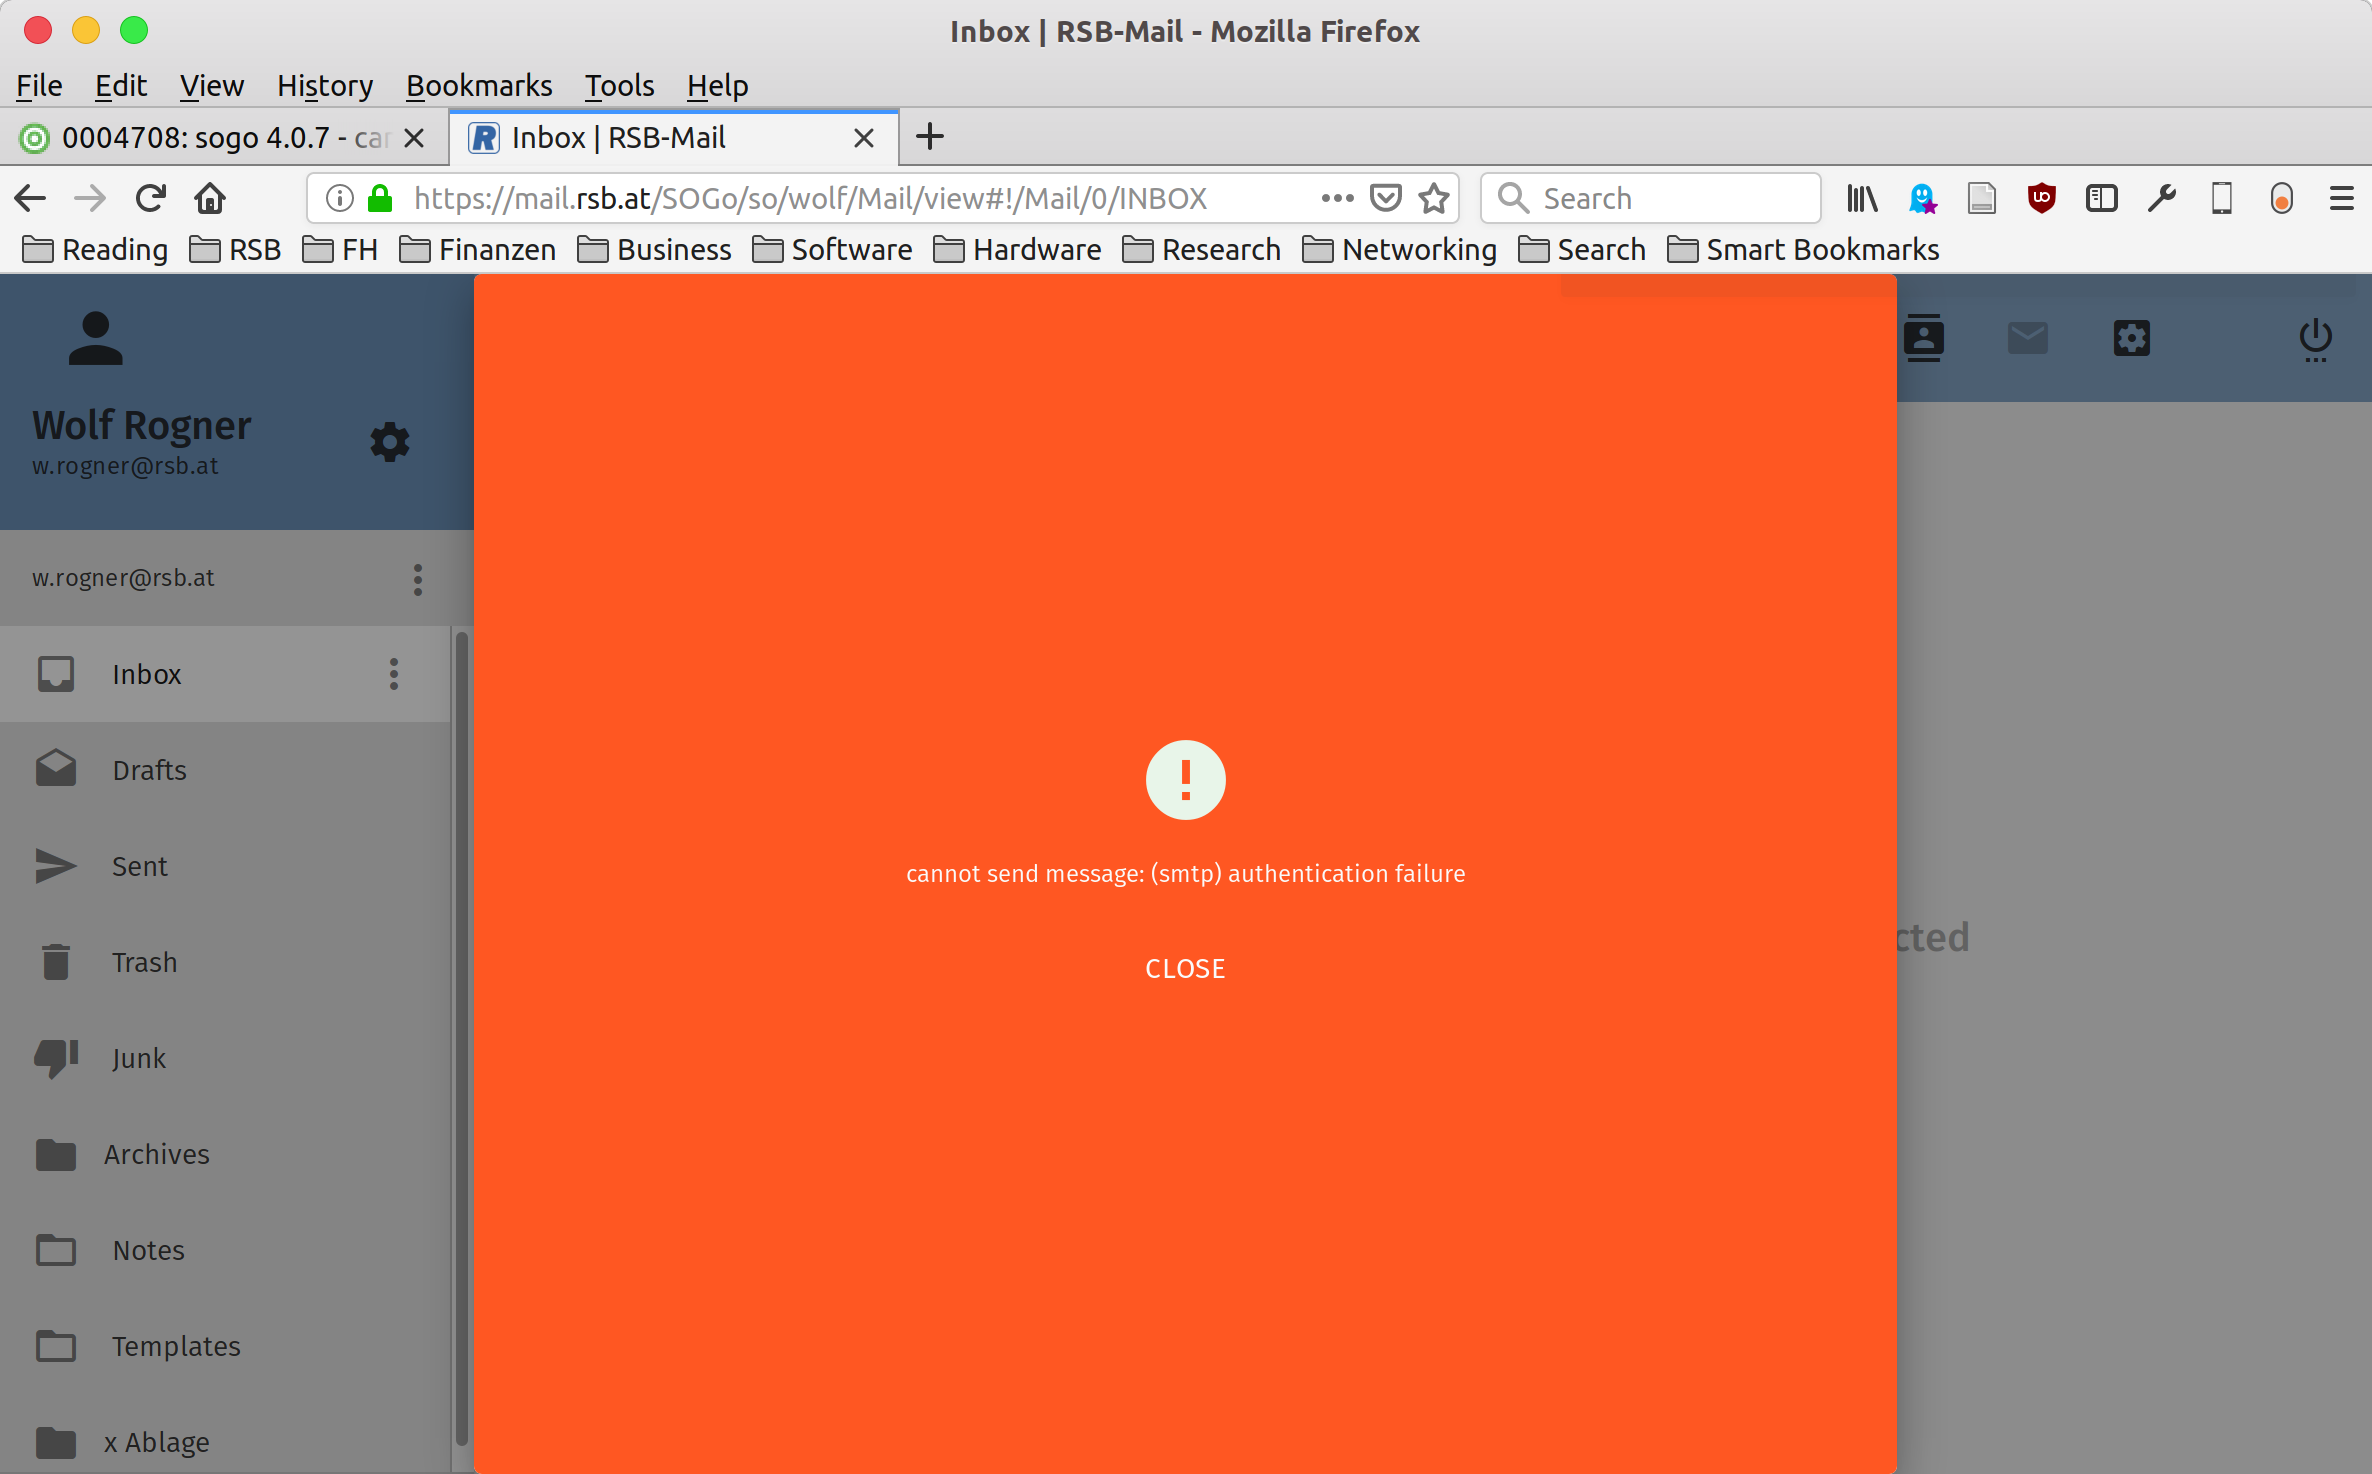Open settings gear beside Wolf Rogner name
2372x1474 pixels.
[x=390, y=441]
